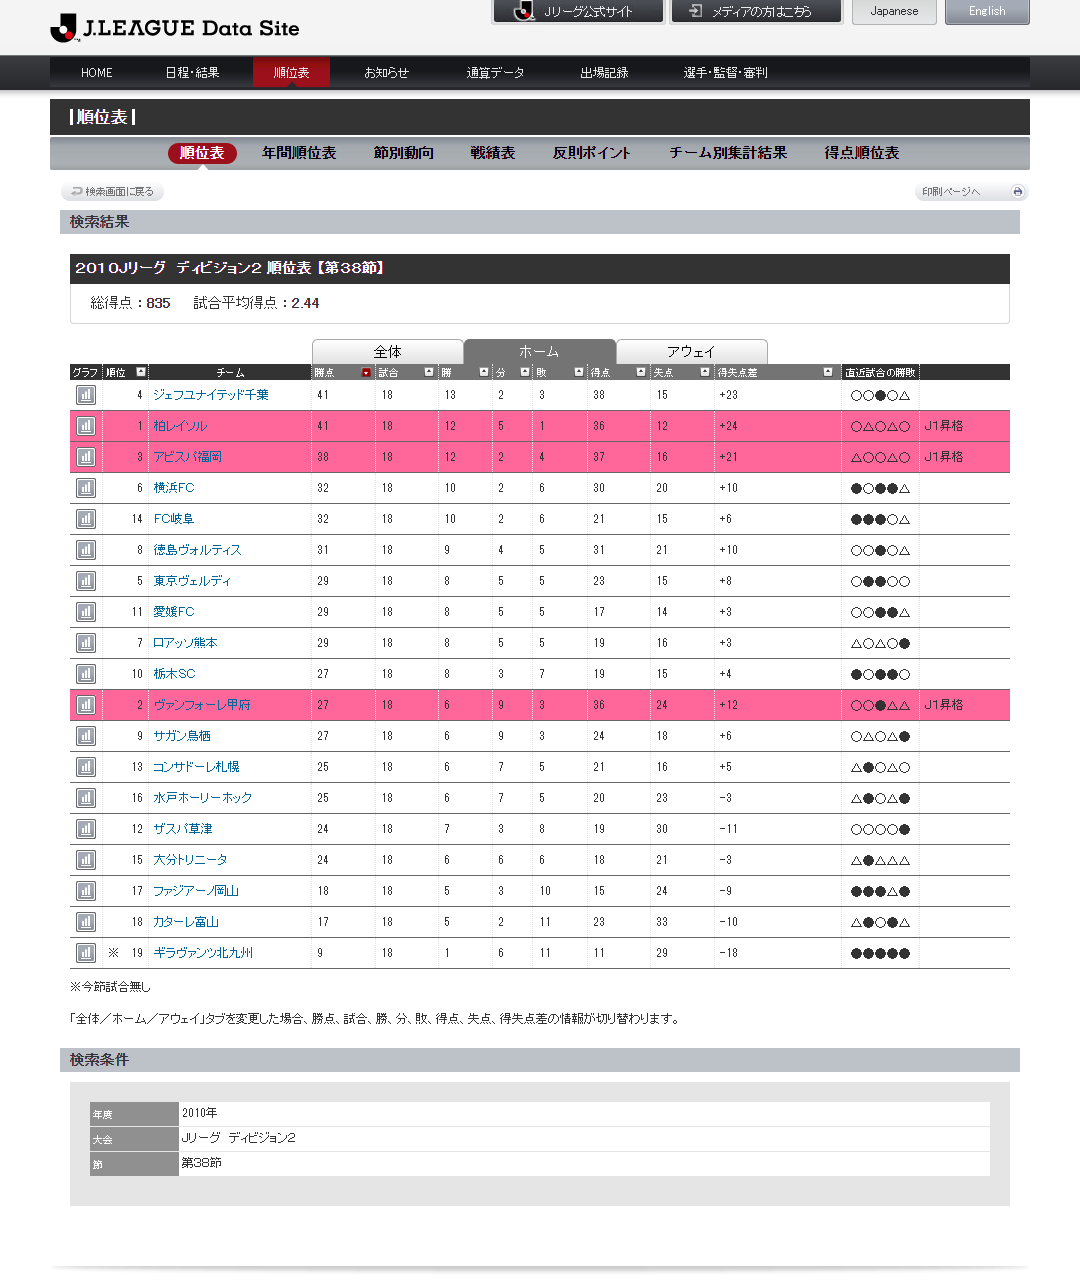Select Japanese language button
Image resolution: width=1080 pixels, height=1285 pixels.
(x=893, y=12)
